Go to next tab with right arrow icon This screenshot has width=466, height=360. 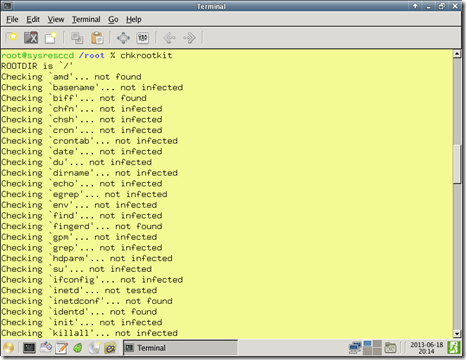pos(189,38)
